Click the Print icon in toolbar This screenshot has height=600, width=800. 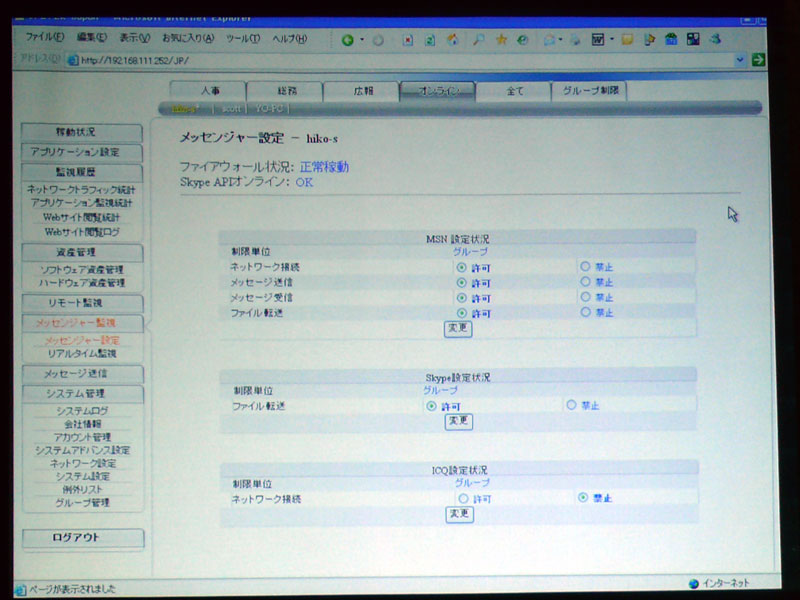click(576, 39)
